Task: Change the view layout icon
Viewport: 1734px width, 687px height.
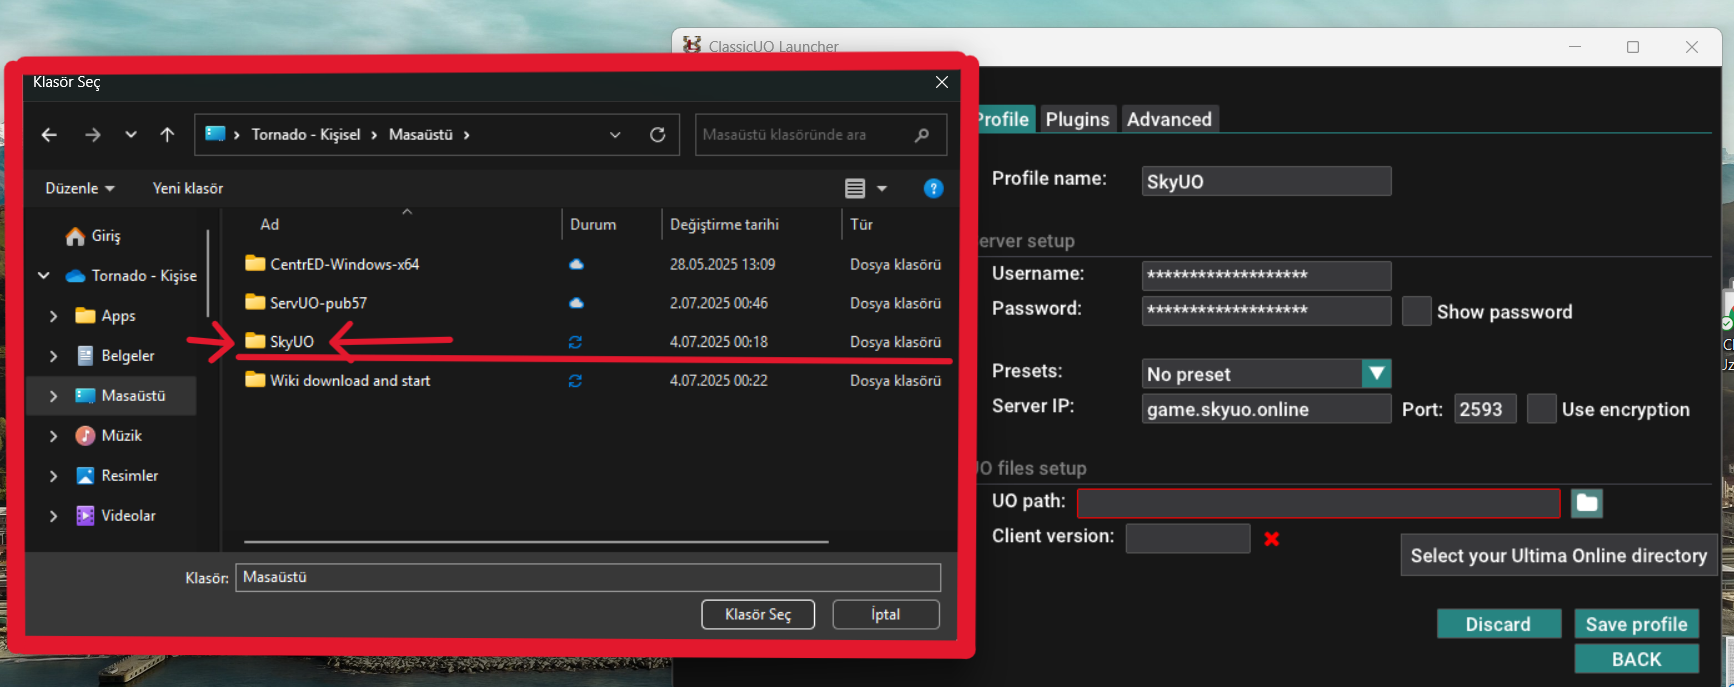Action: [855, 188]
